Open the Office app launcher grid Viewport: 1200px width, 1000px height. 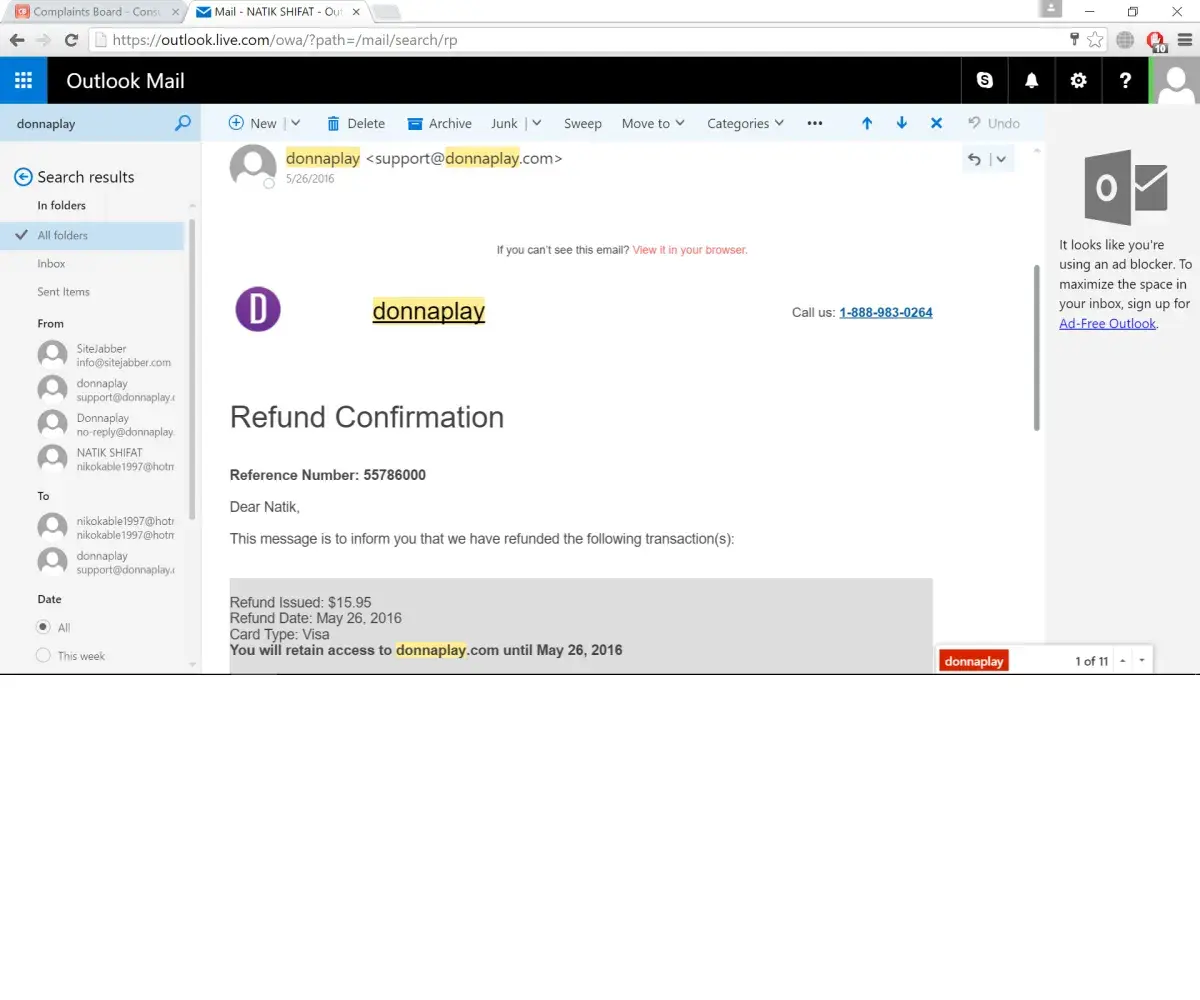(x=23, y=81)
